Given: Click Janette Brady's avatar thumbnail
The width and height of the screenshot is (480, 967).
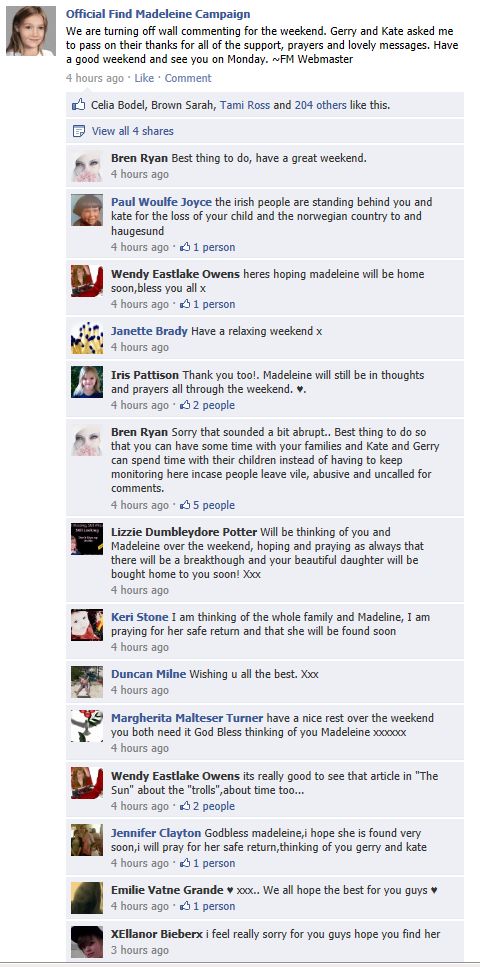Looking at the screenshot, I should pos(87,338).
